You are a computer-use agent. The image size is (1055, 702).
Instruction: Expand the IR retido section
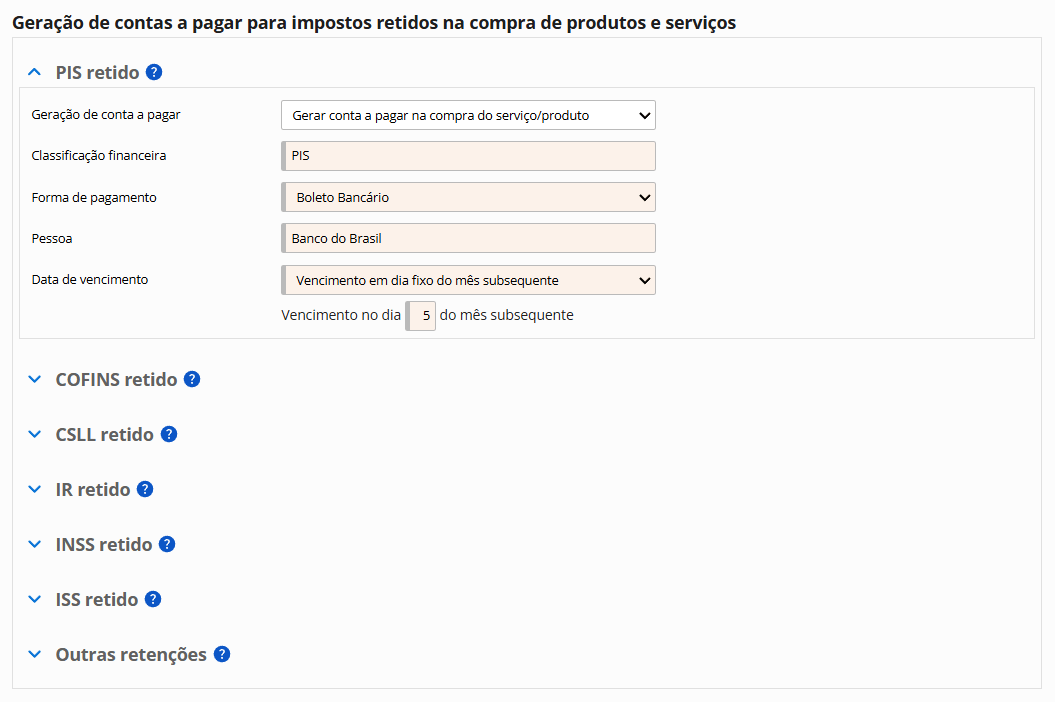(35, 490)
